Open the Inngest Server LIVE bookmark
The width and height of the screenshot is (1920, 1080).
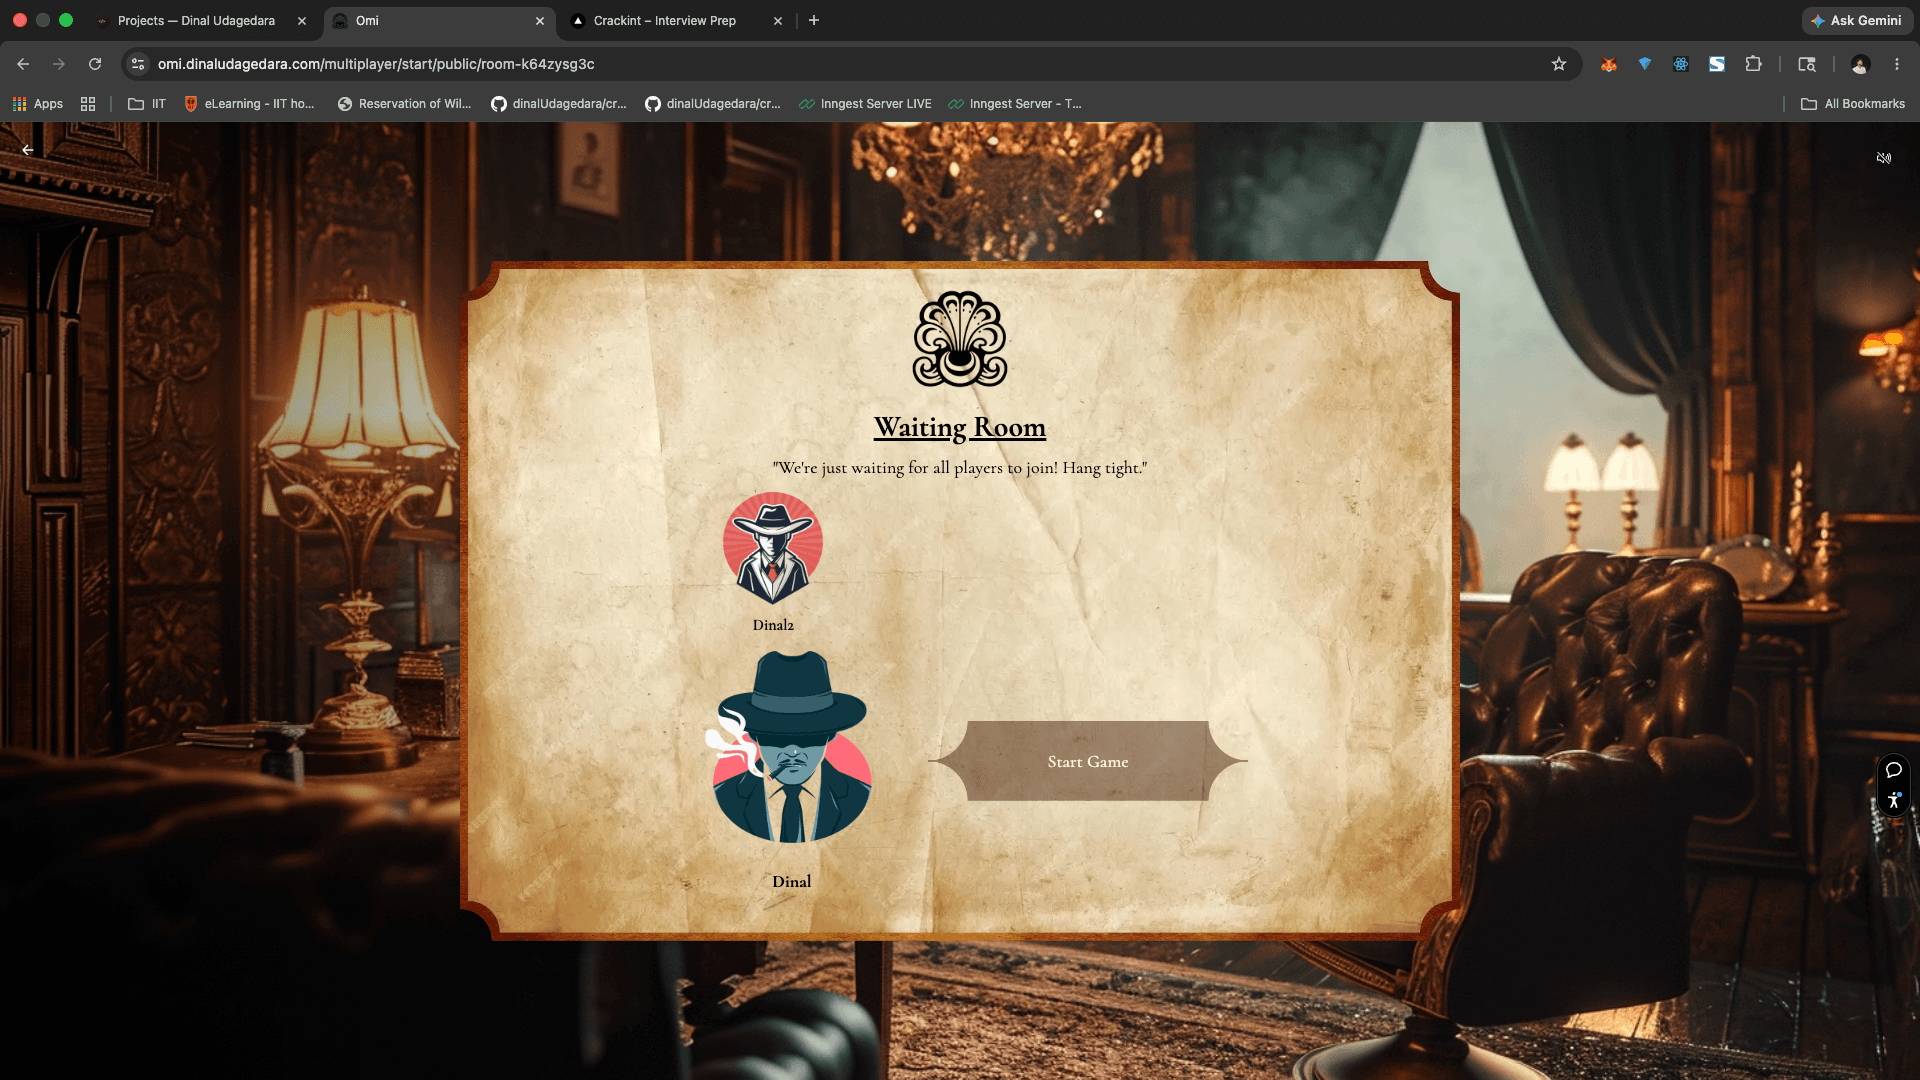pos(865,104)
